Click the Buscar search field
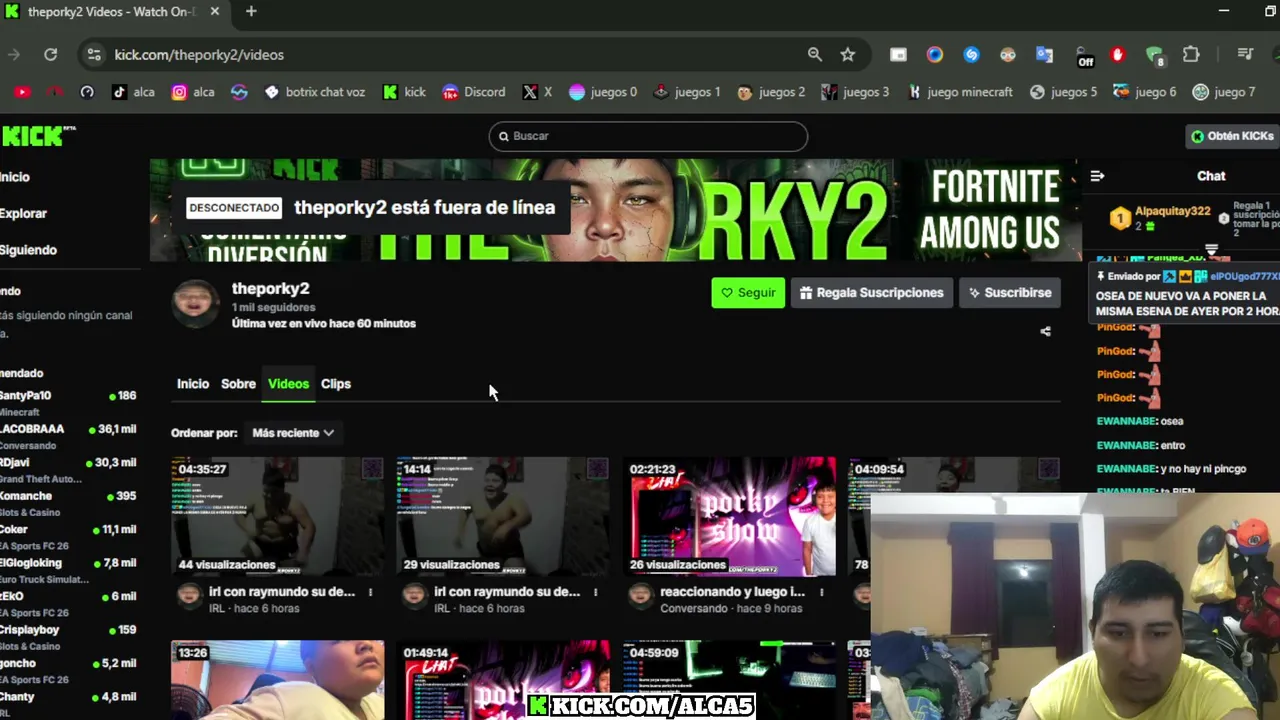 648,136
